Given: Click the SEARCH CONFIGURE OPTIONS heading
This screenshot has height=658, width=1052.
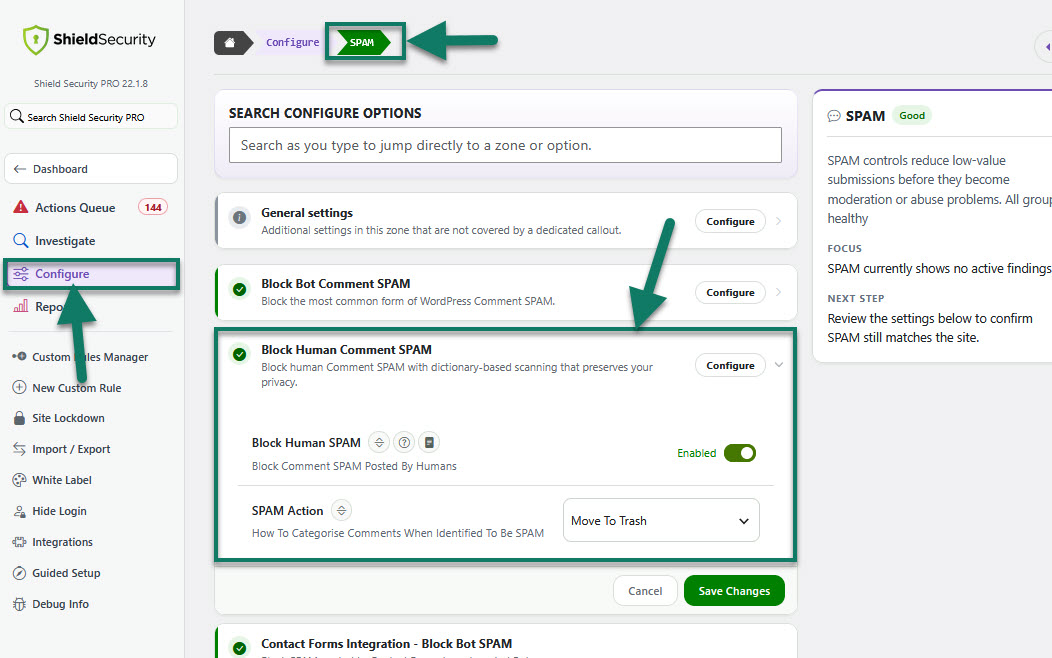Looking at the screenshot, I should [325, 113].
